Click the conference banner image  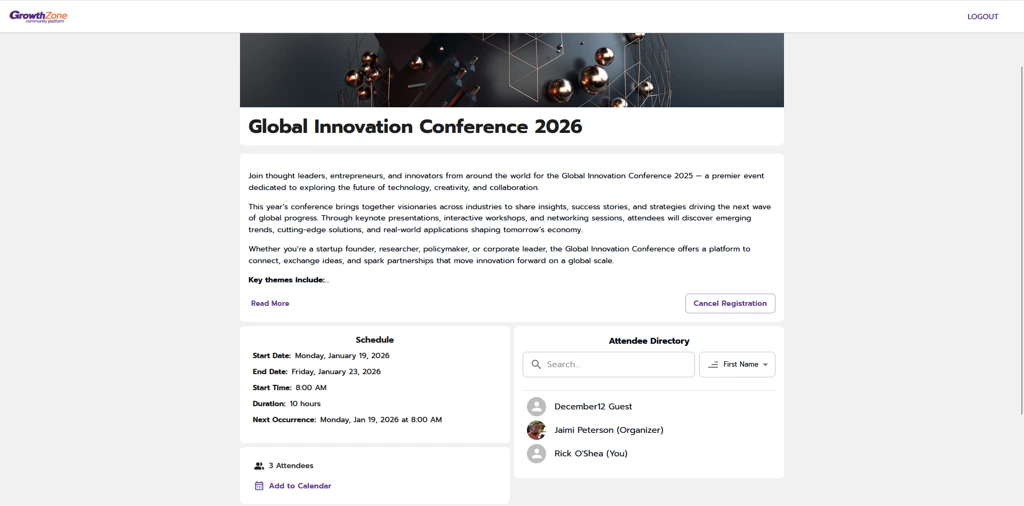click(512, 70)
